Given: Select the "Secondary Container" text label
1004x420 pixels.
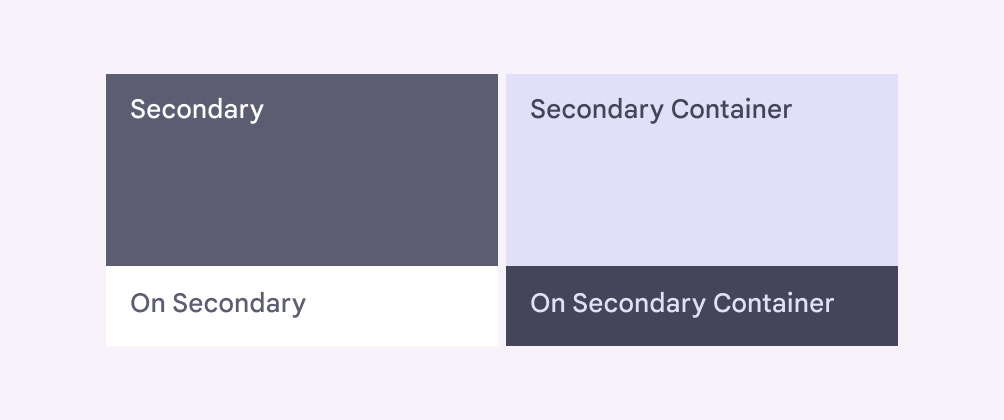Looking at the screenshot, I should click(x=660, y=109).
